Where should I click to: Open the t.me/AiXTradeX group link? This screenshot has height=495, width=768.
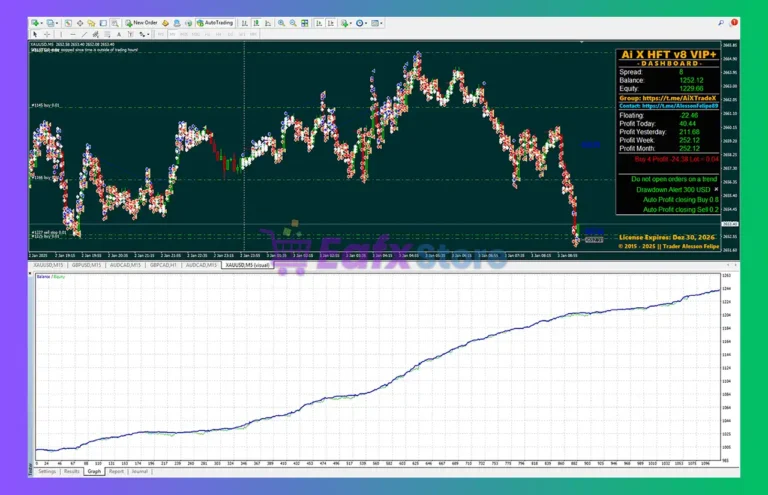(668, 98)
